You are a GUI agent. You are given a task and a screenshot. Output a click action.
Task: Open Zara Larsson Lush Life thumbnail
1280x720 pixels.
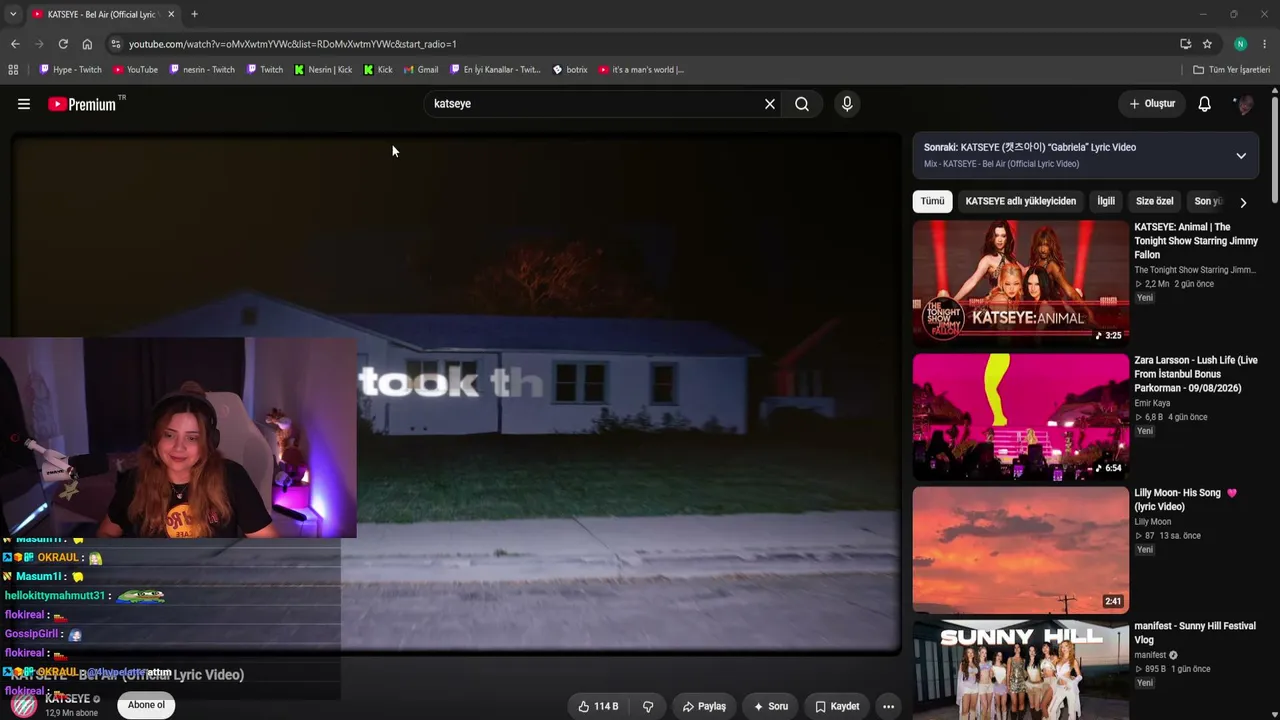pyautogui.click(x=1021, y=417)
